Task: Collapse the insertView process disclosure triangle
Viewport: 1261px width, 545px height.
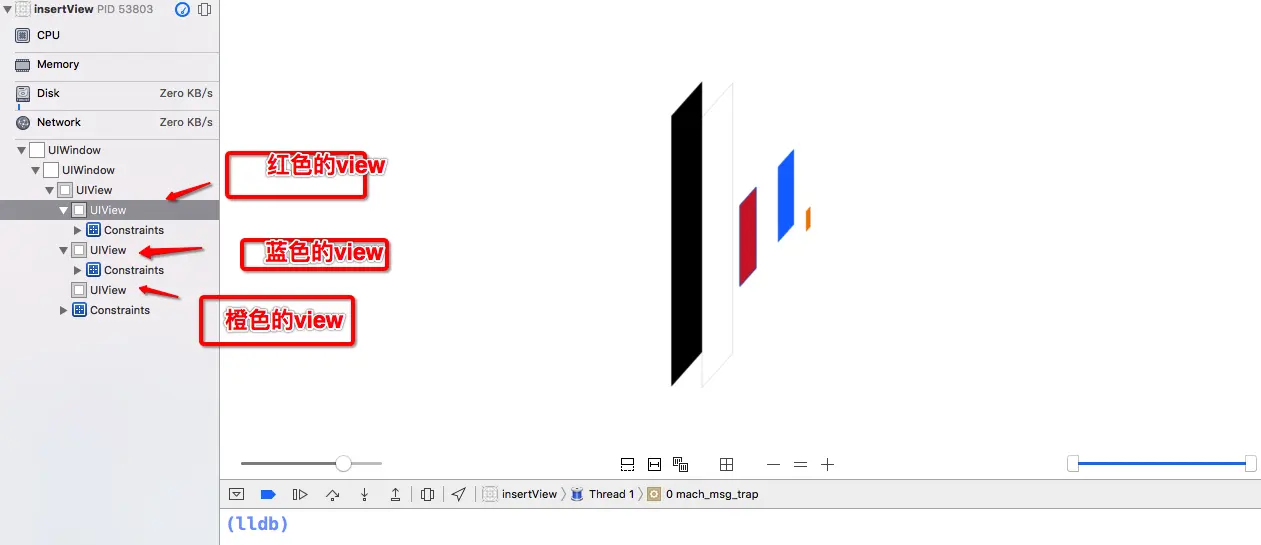Action: pos(8,9)
